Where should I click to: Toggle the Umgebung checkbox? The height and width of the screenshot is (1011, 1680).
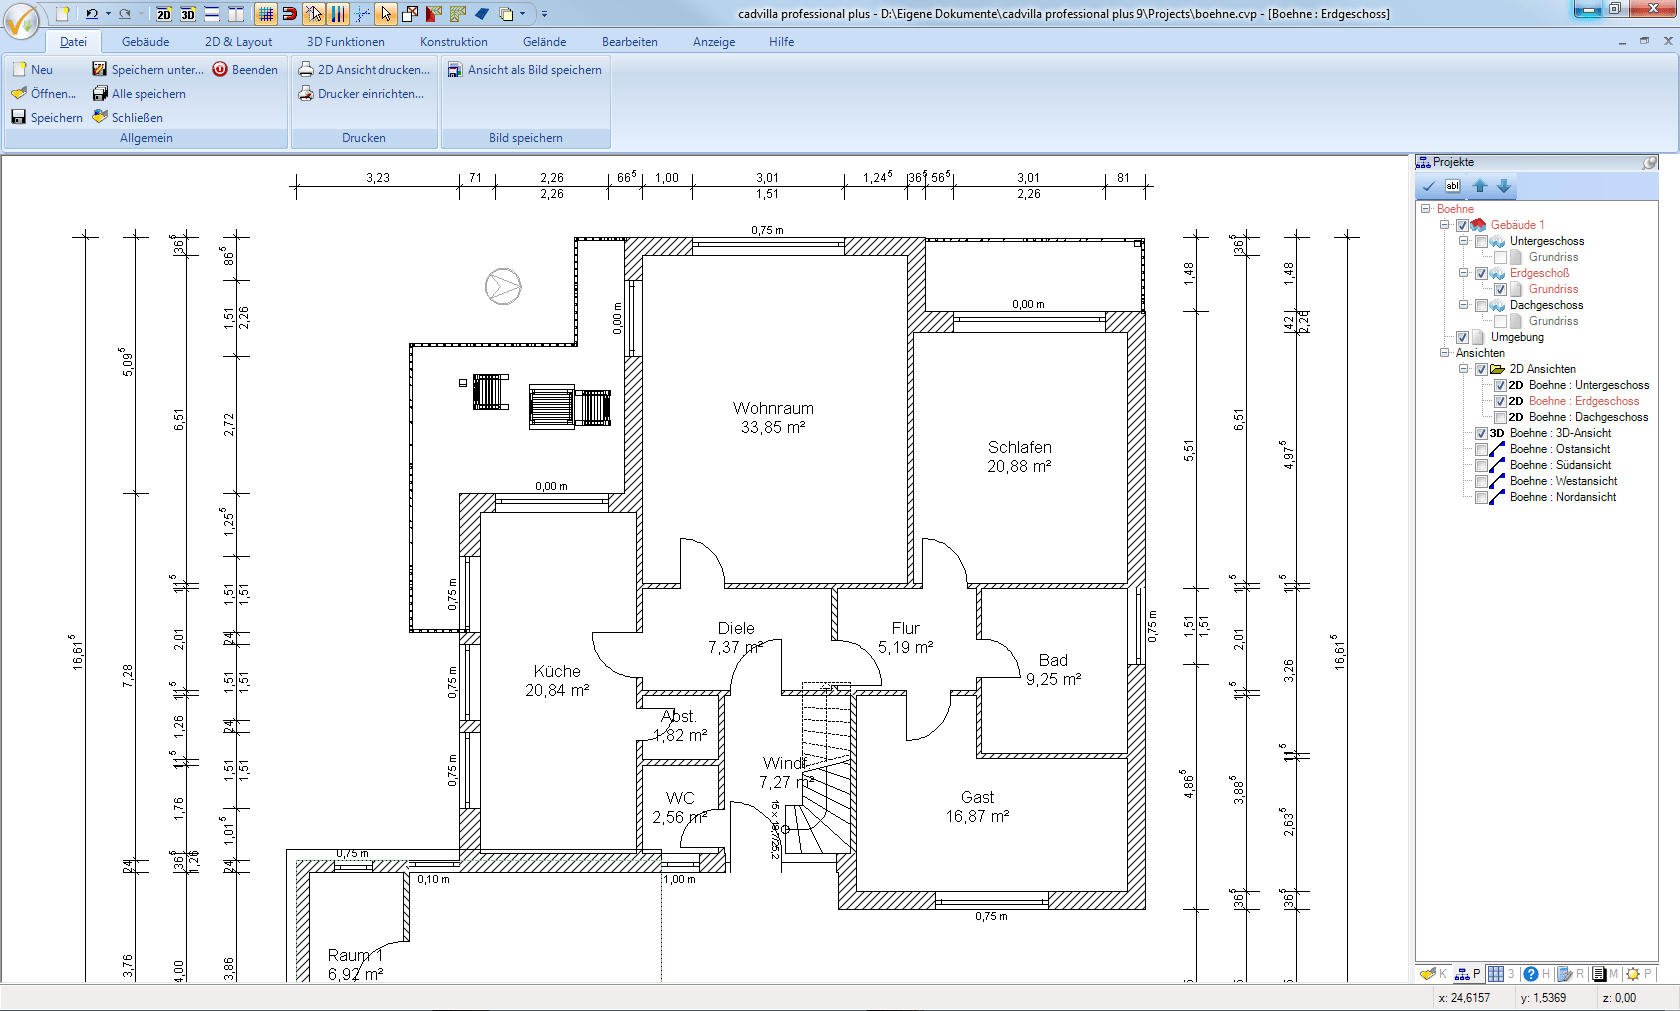point(1462,337)
